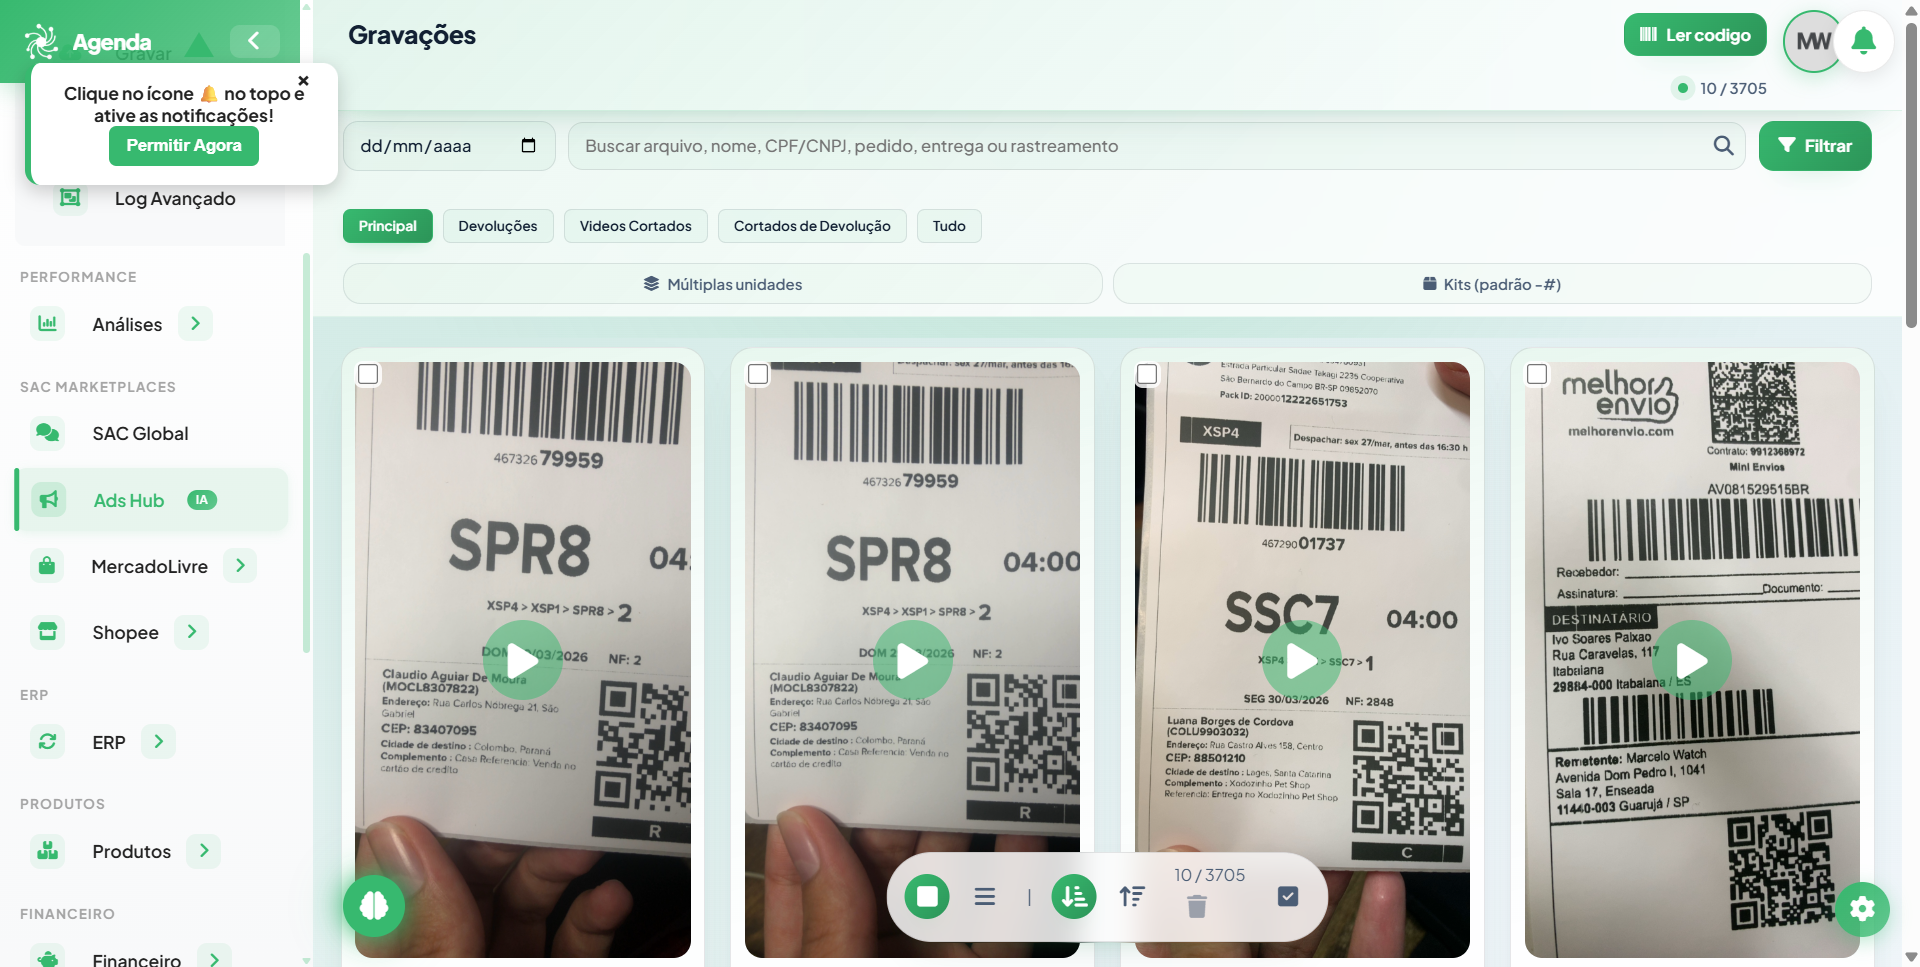Image resolution: width=1920 pixels, height=967 pixels.
Task: Click the Análises chart icon
Action: point(47,323)
